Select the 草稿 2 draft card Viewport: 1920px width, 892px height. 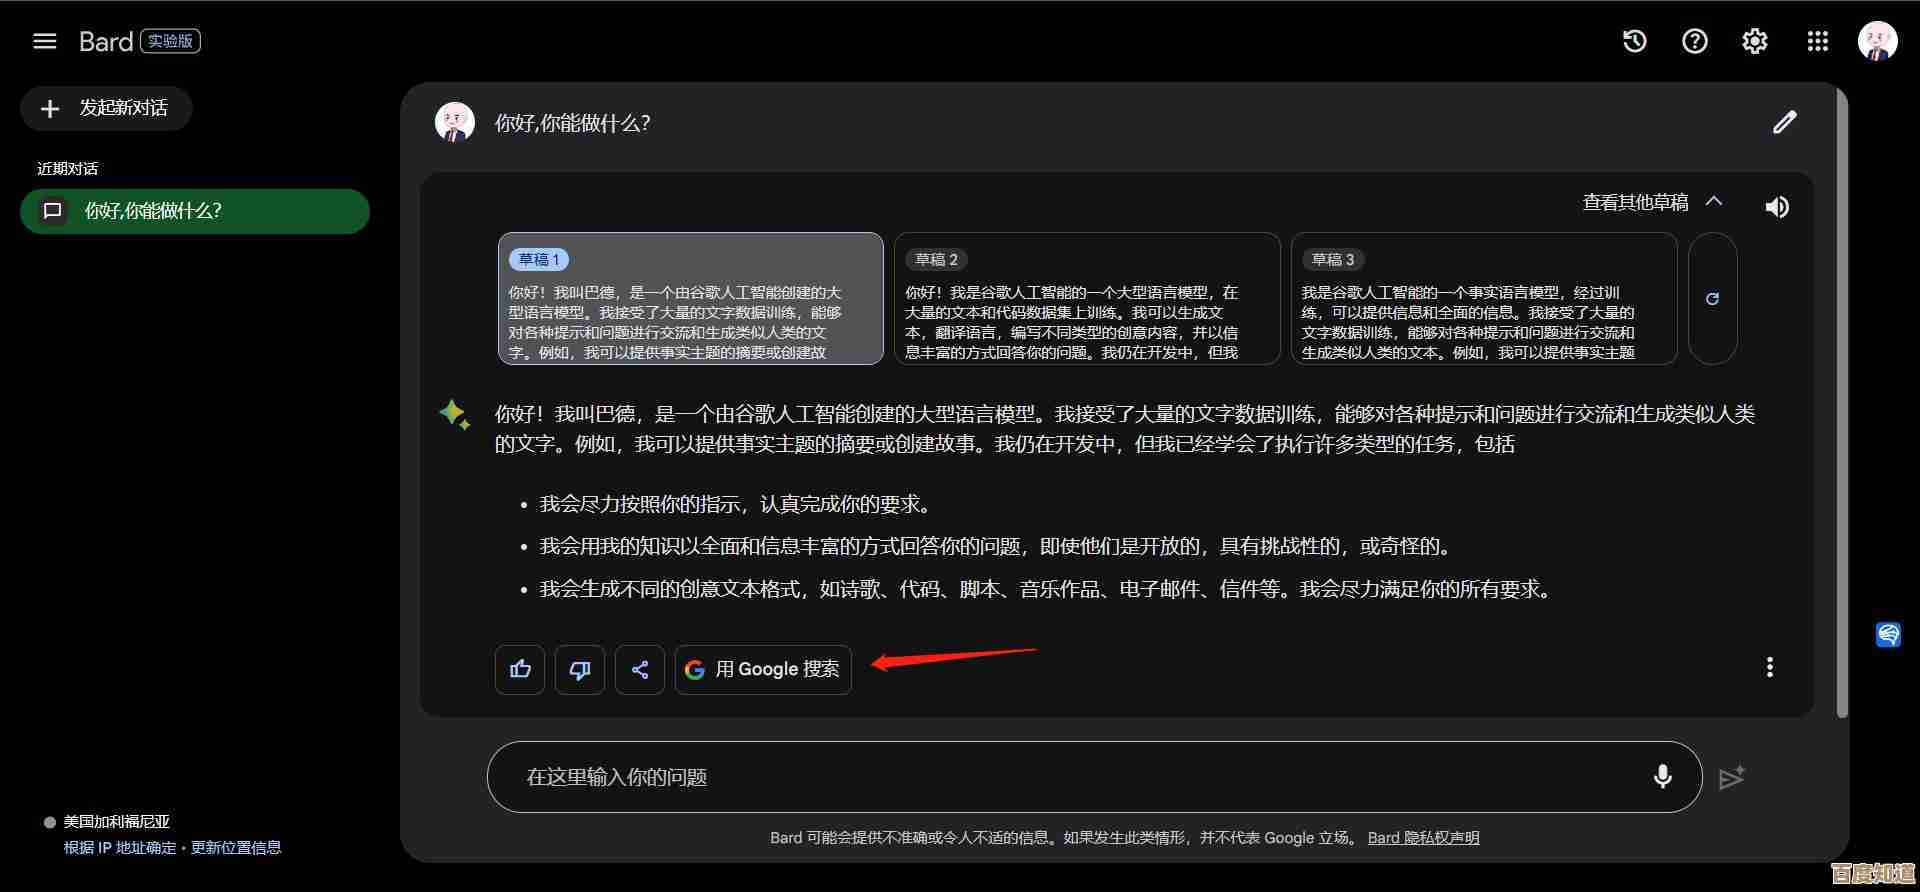click(x=1086, y=299)
